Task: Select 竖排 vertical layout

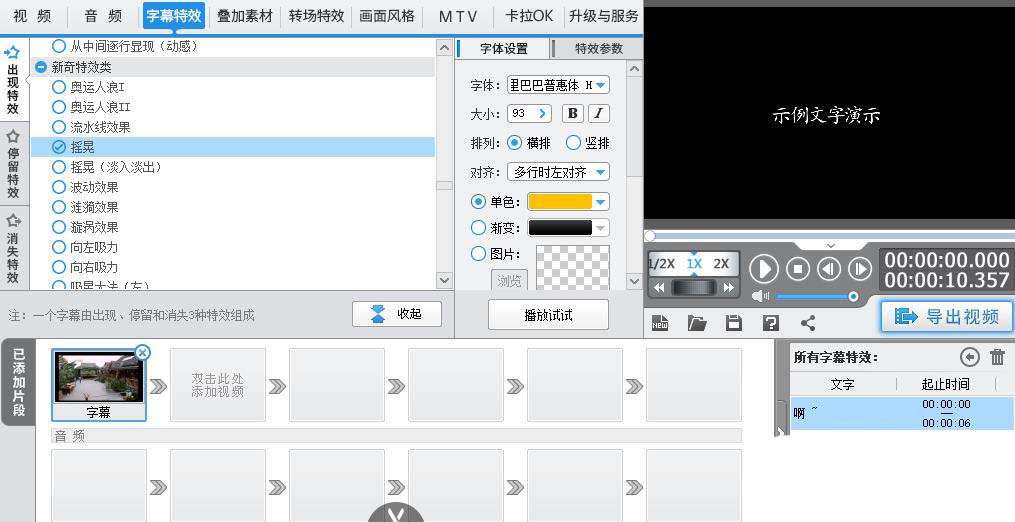Action: [574, 143]
